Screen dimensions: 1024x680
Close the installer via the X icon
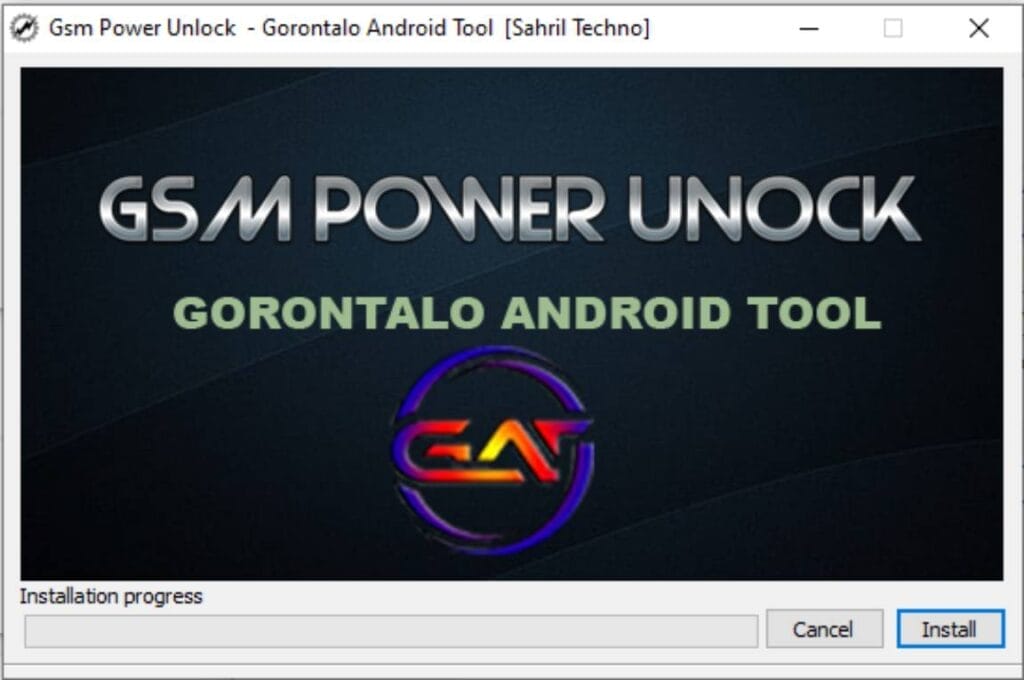(977, 28)
